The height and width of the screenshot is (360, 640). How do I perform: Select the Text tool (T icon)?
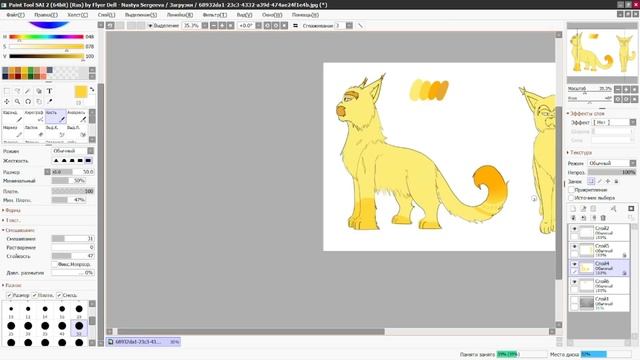pyautogui.click(x=49, y=91)
